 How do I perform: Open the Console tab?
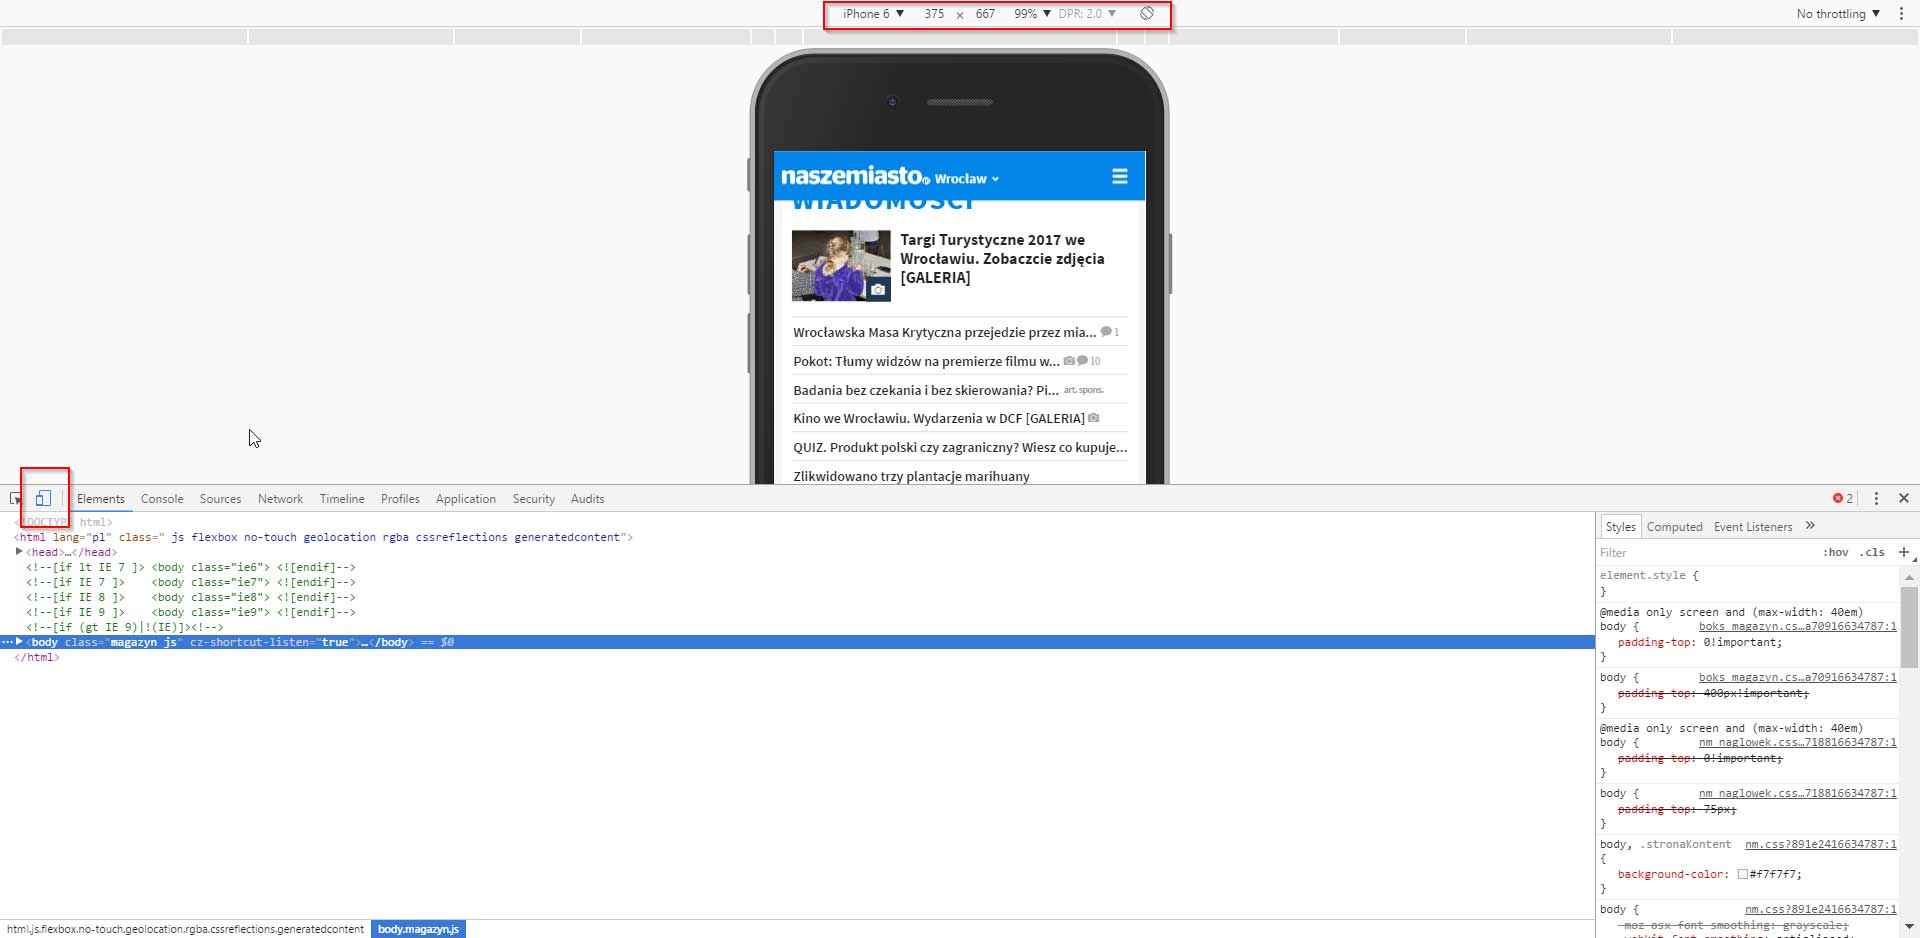162,499
